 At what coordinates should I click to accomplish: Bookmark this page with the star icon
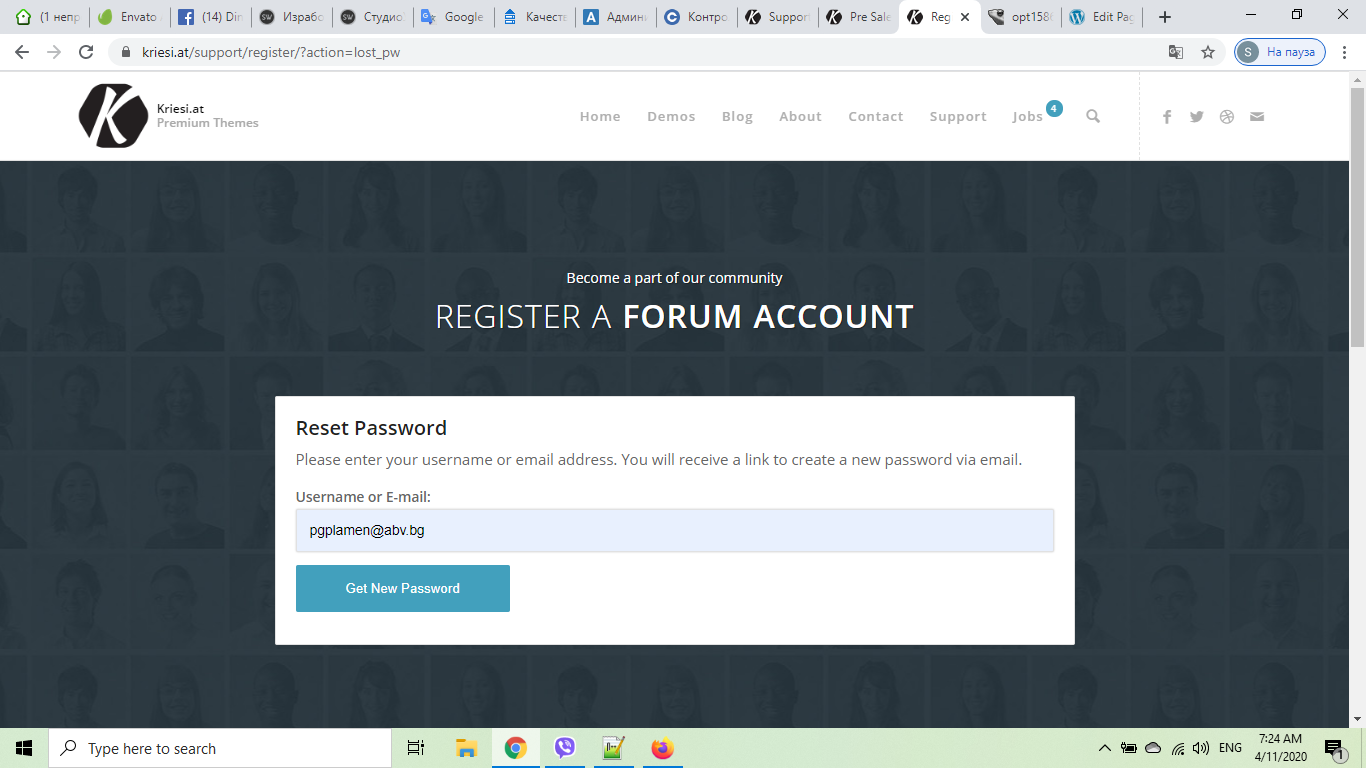pyautogui.click(x=1208, y=52)
